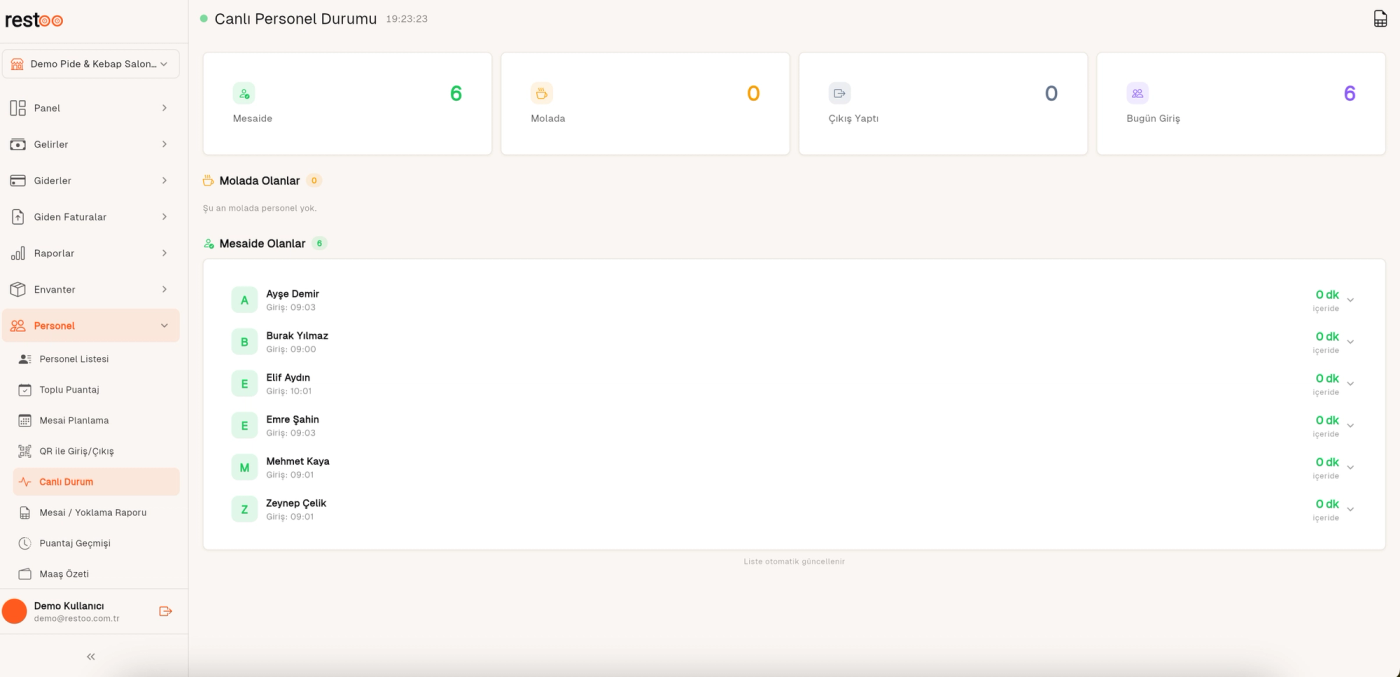
Task: Click Emre Şahin's avatar letter E
Action: coord(244,426)
